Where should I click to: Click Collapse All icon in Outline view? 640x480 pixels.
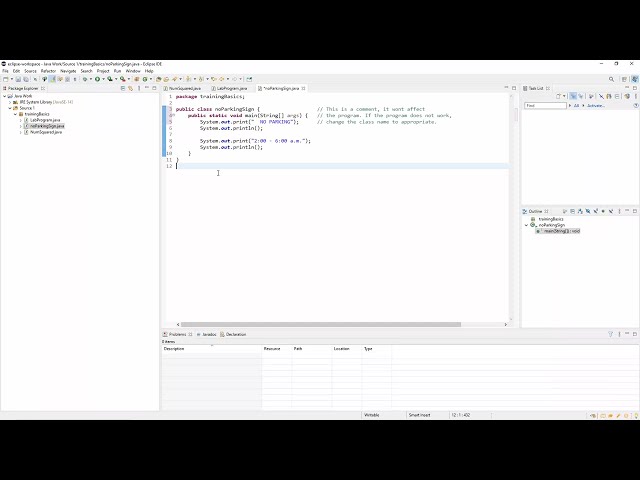click(572, 211)
